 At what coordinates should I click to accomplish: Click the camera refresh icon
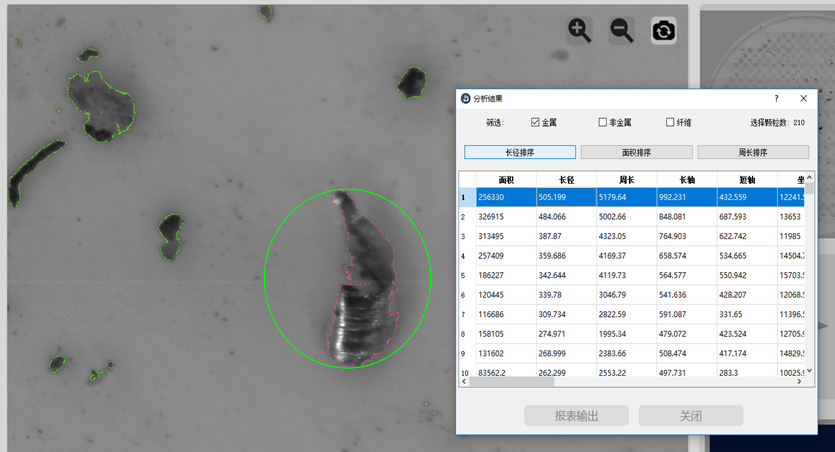point(663,31)
